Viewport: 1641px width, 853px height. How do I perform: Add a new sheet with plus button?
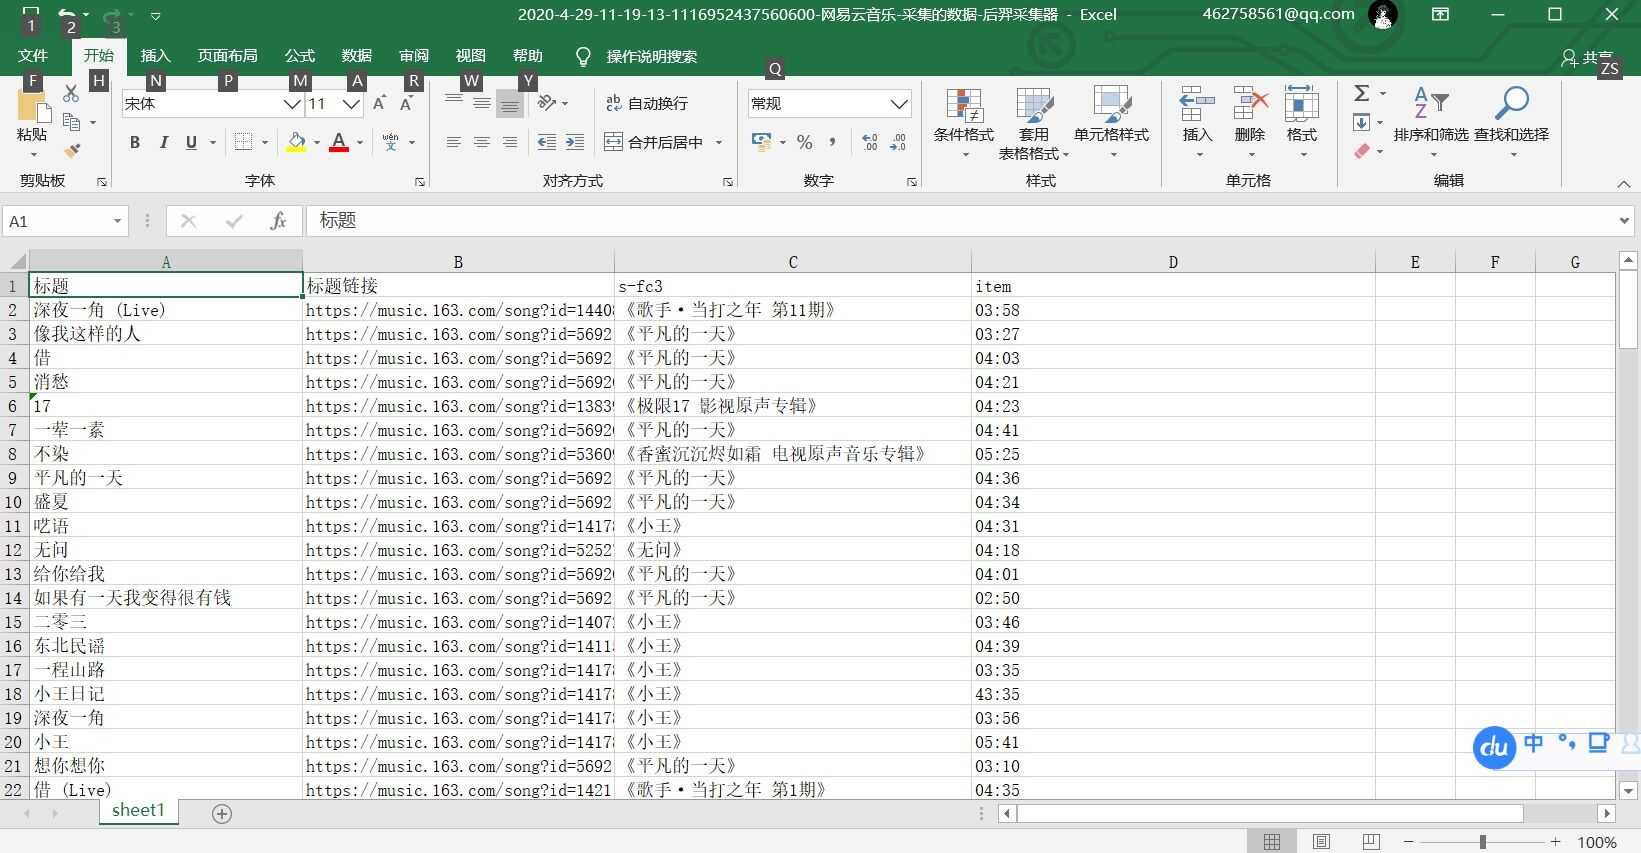click(x=222, y=814)
